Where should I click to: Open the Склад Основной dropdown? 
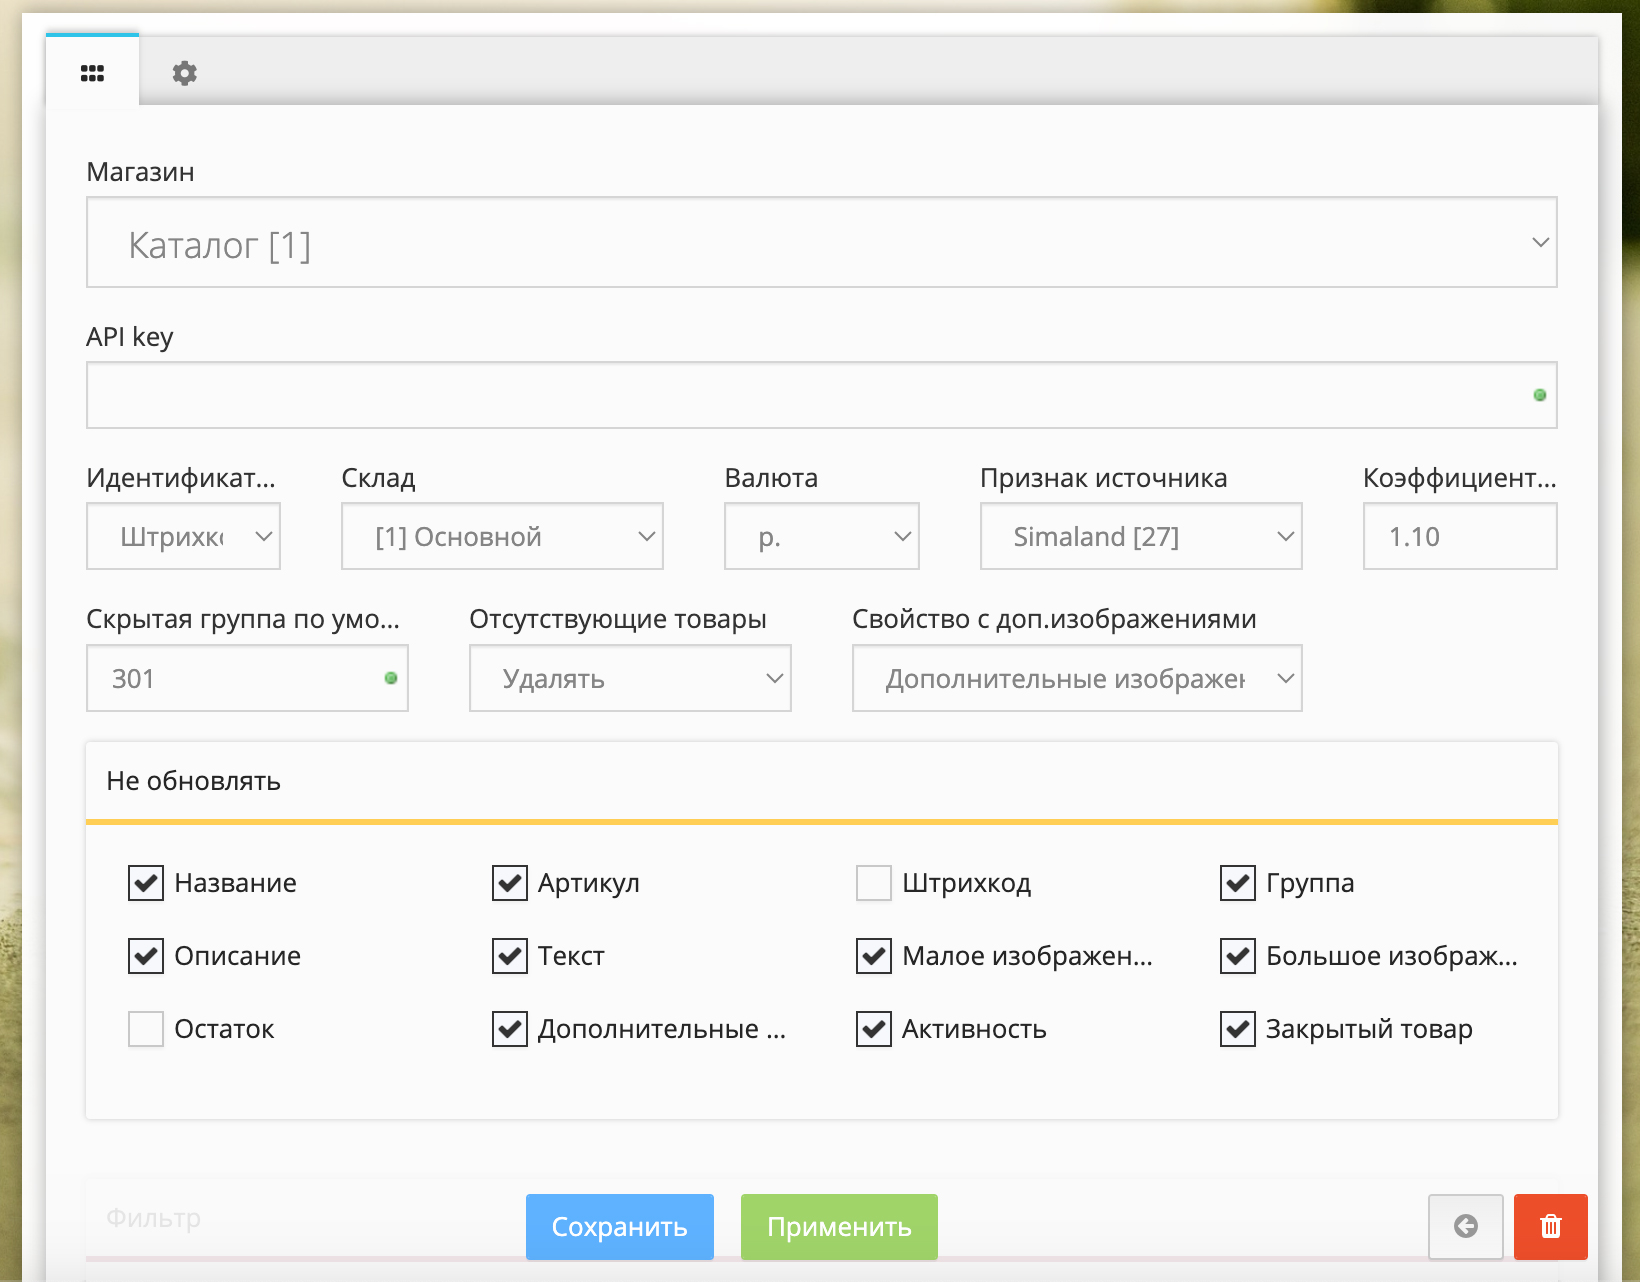[502, 537]
